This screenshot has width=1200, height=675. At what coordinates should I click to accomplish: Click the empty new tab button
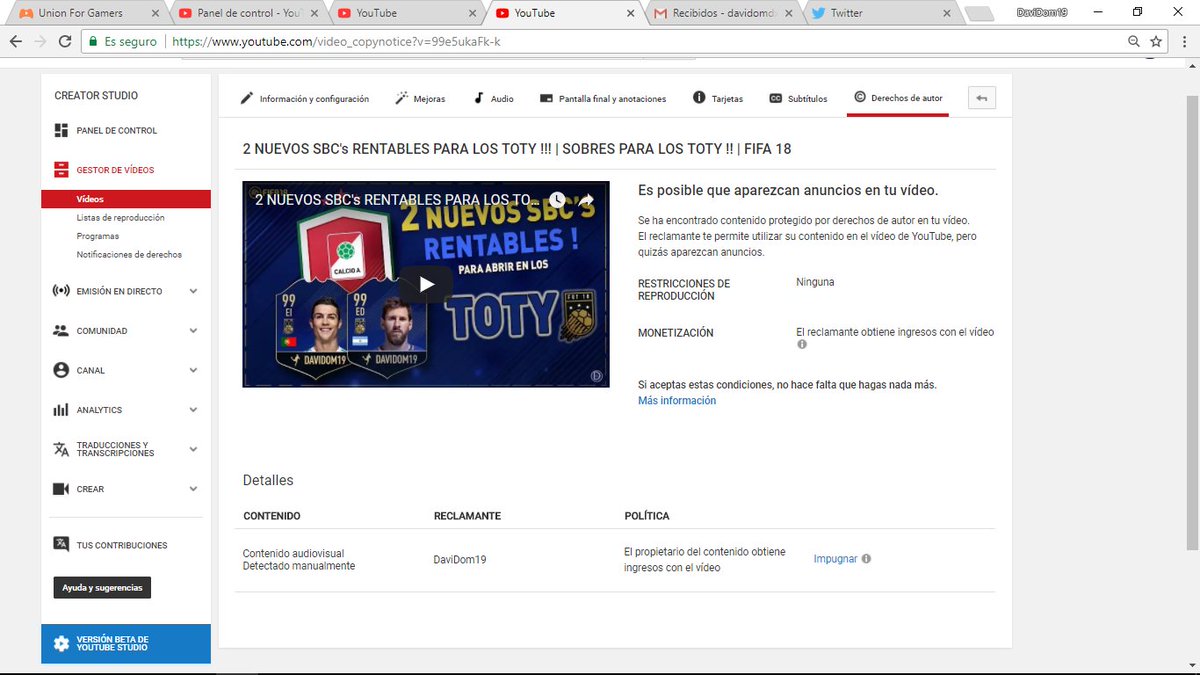tap(980, 13)
